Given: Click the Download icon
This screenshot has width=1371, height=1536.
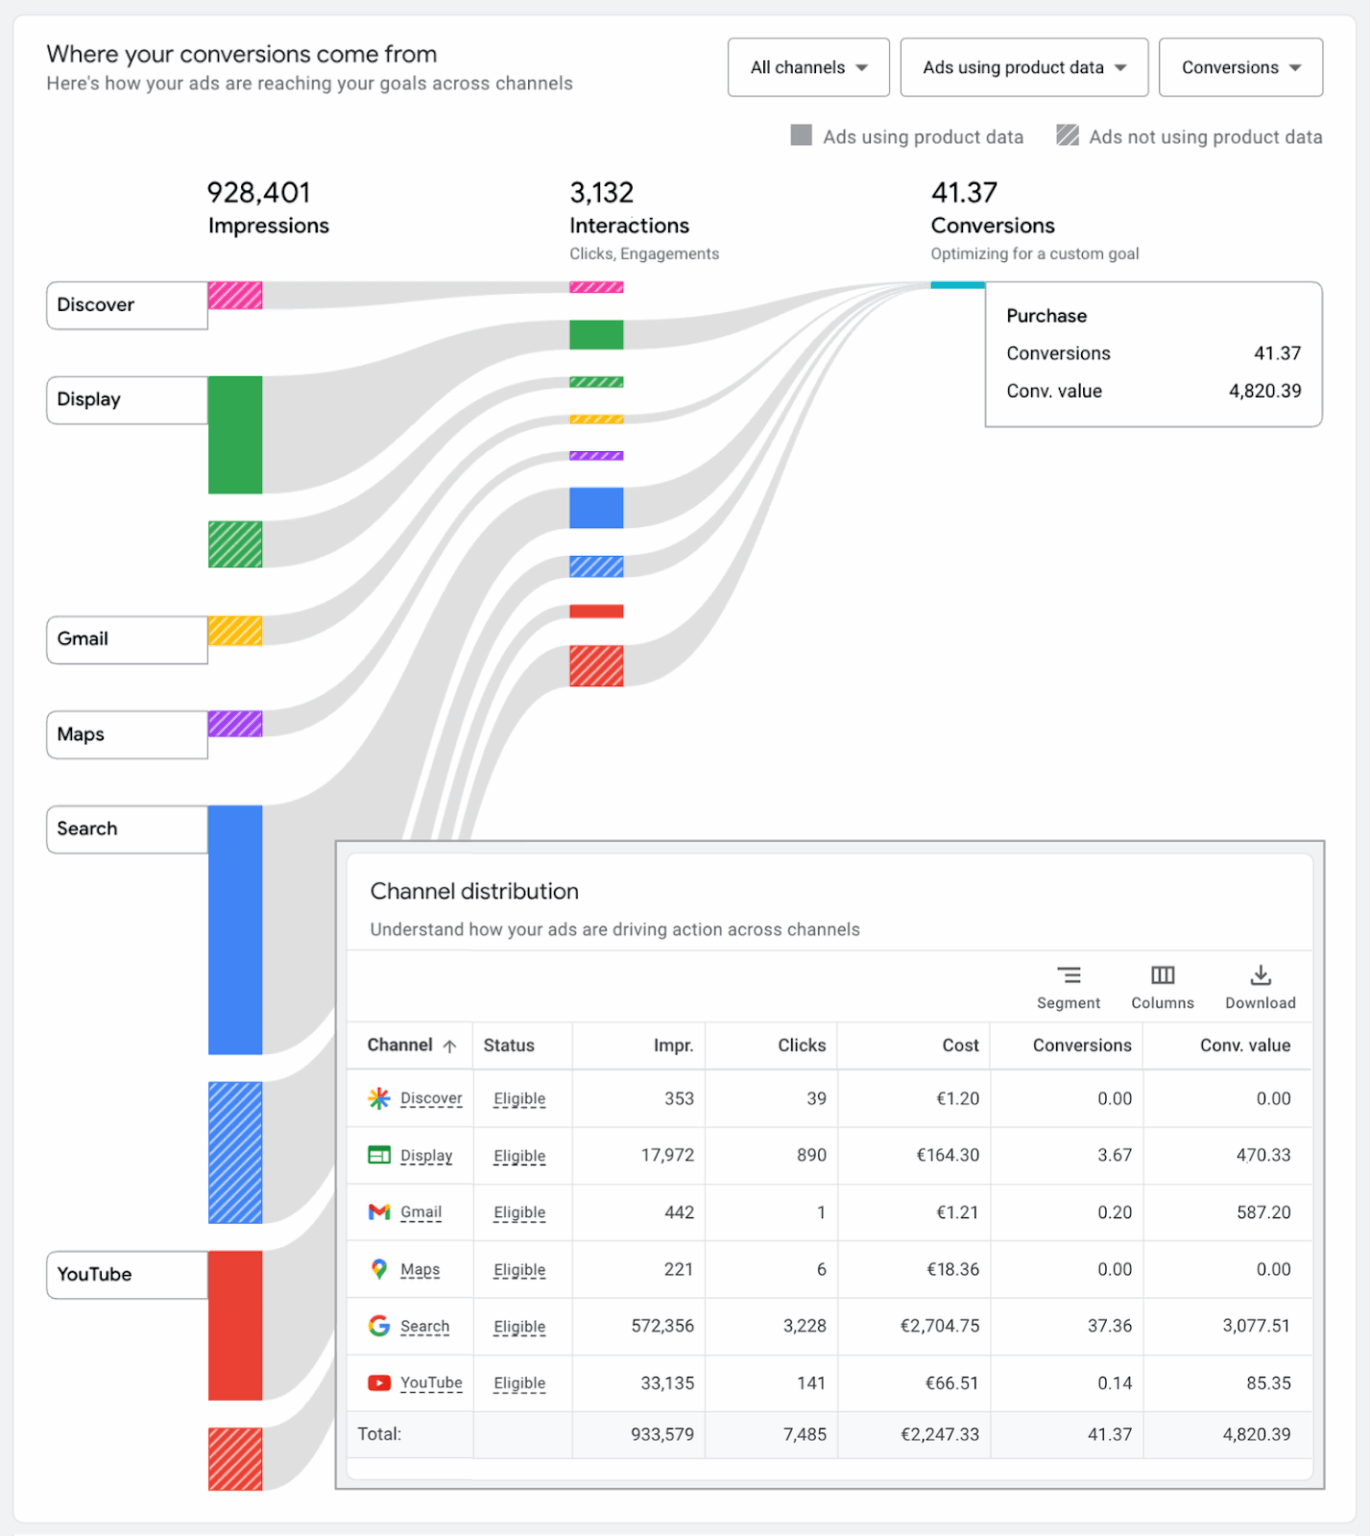Looking at the screenshot, I should click(1259, 984).
